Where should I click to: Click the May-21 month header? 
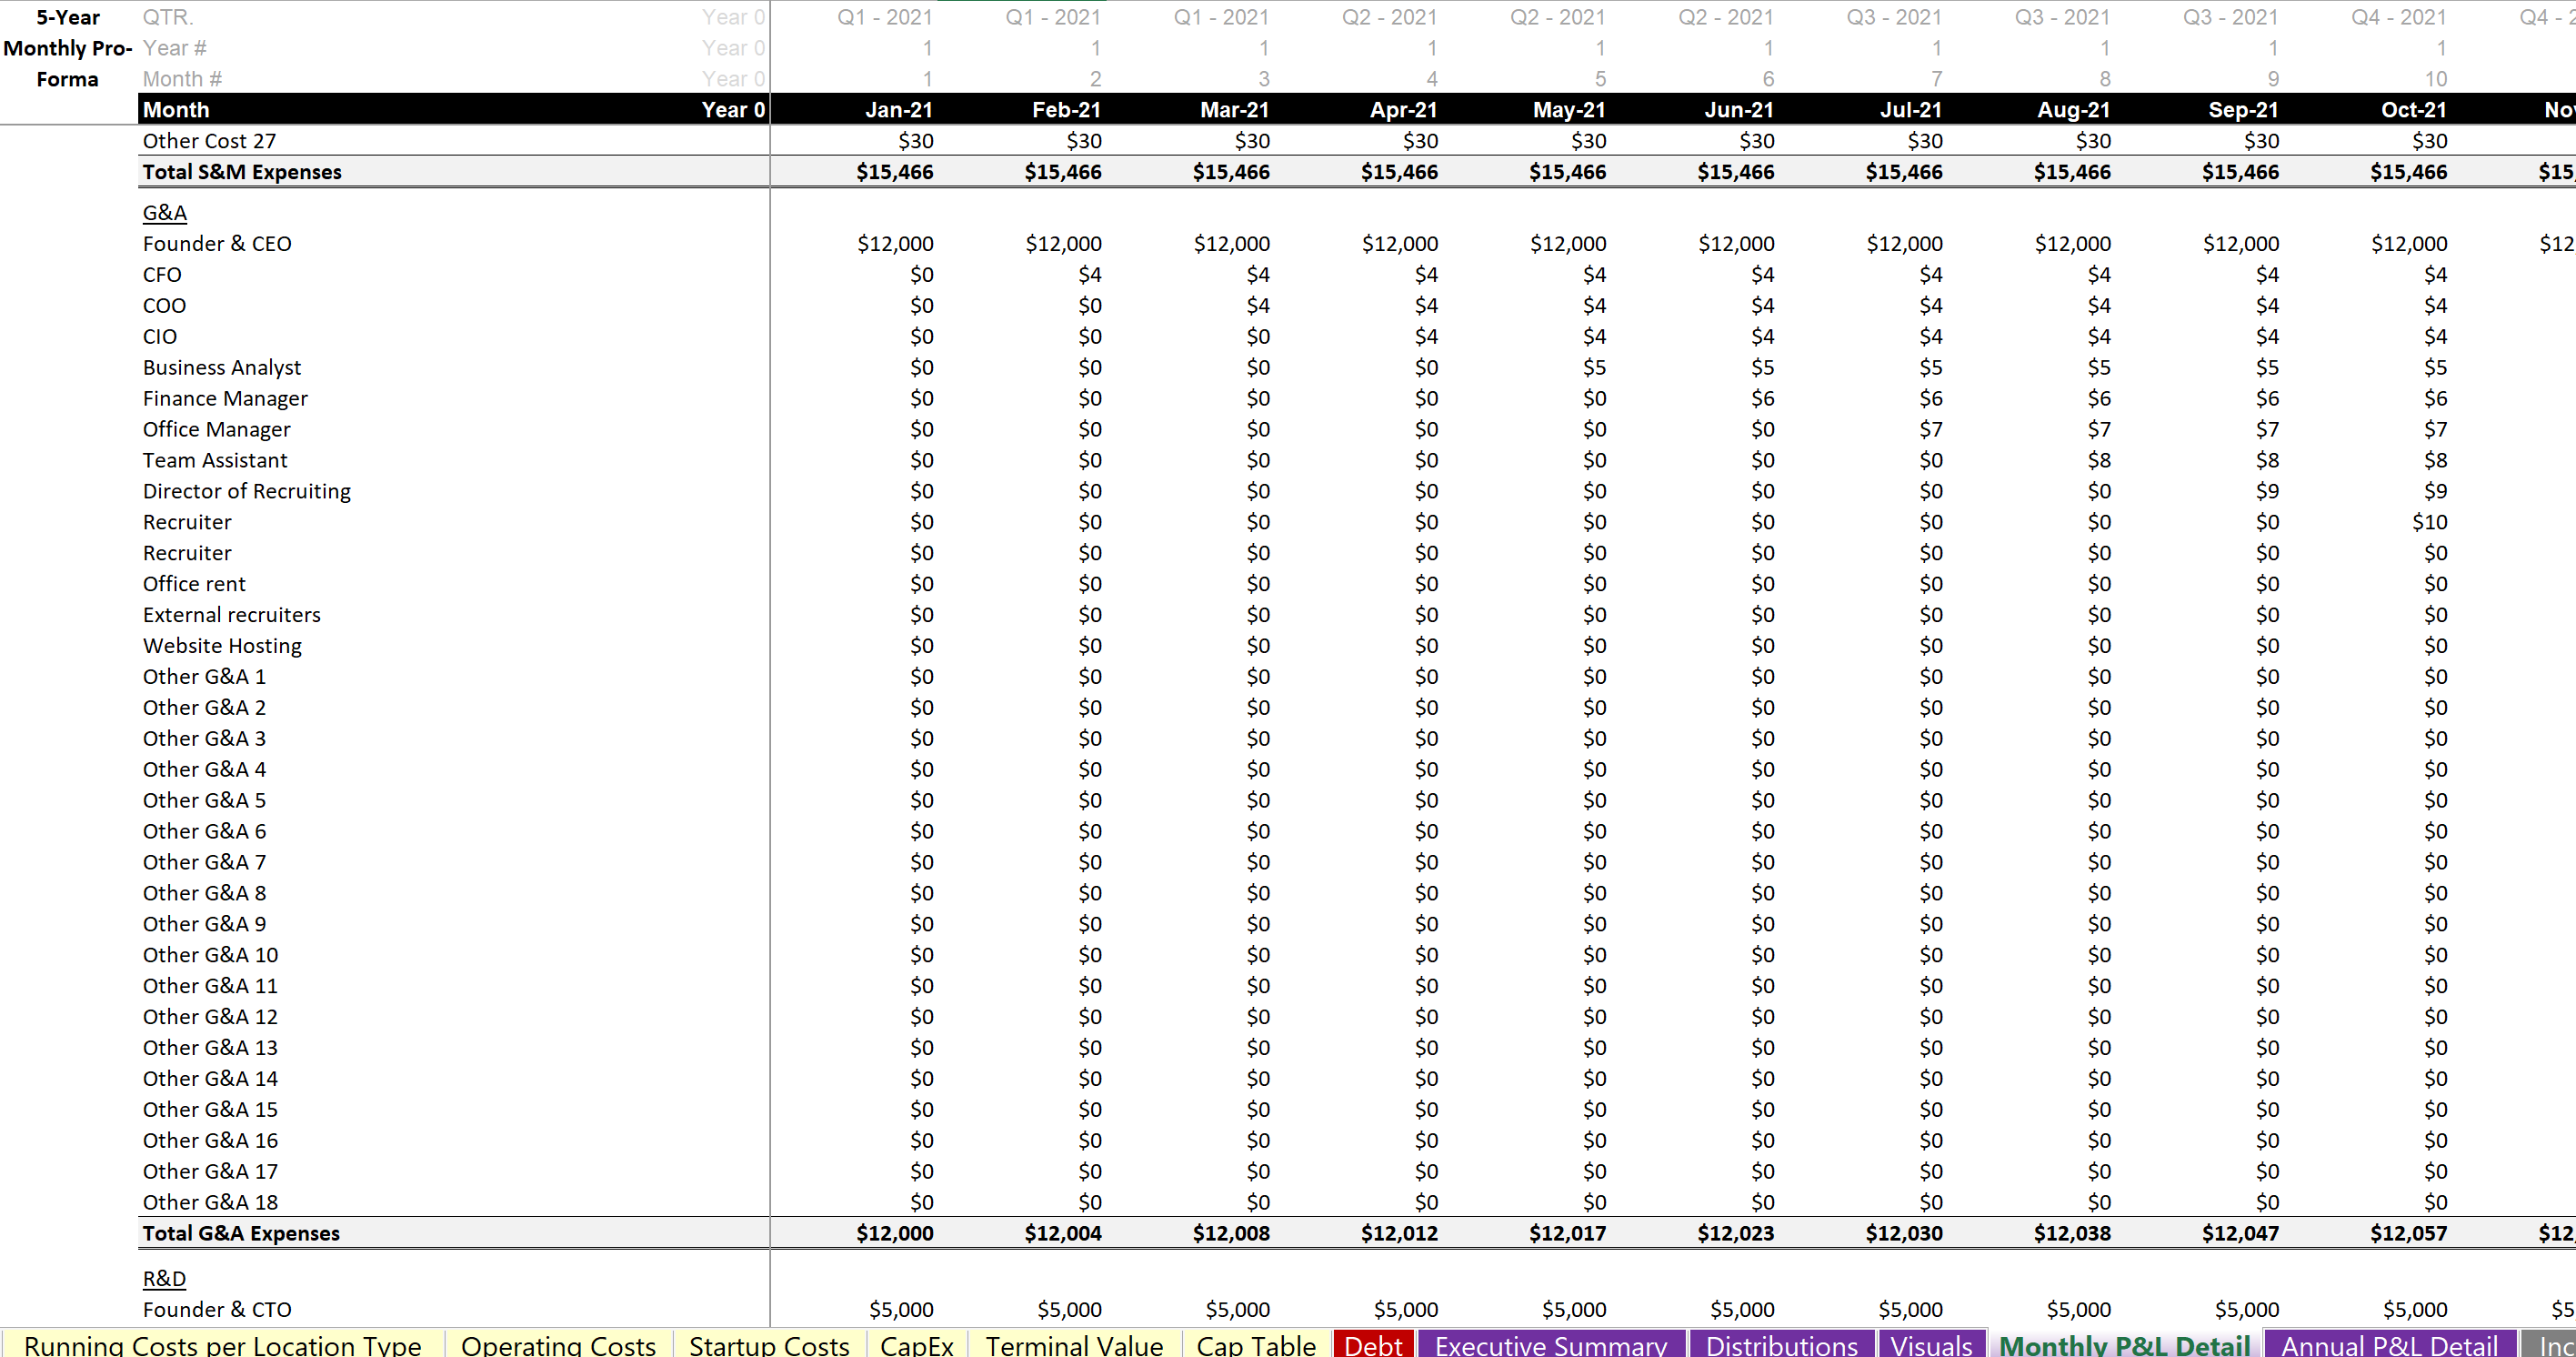click(x=1570, y=110)
